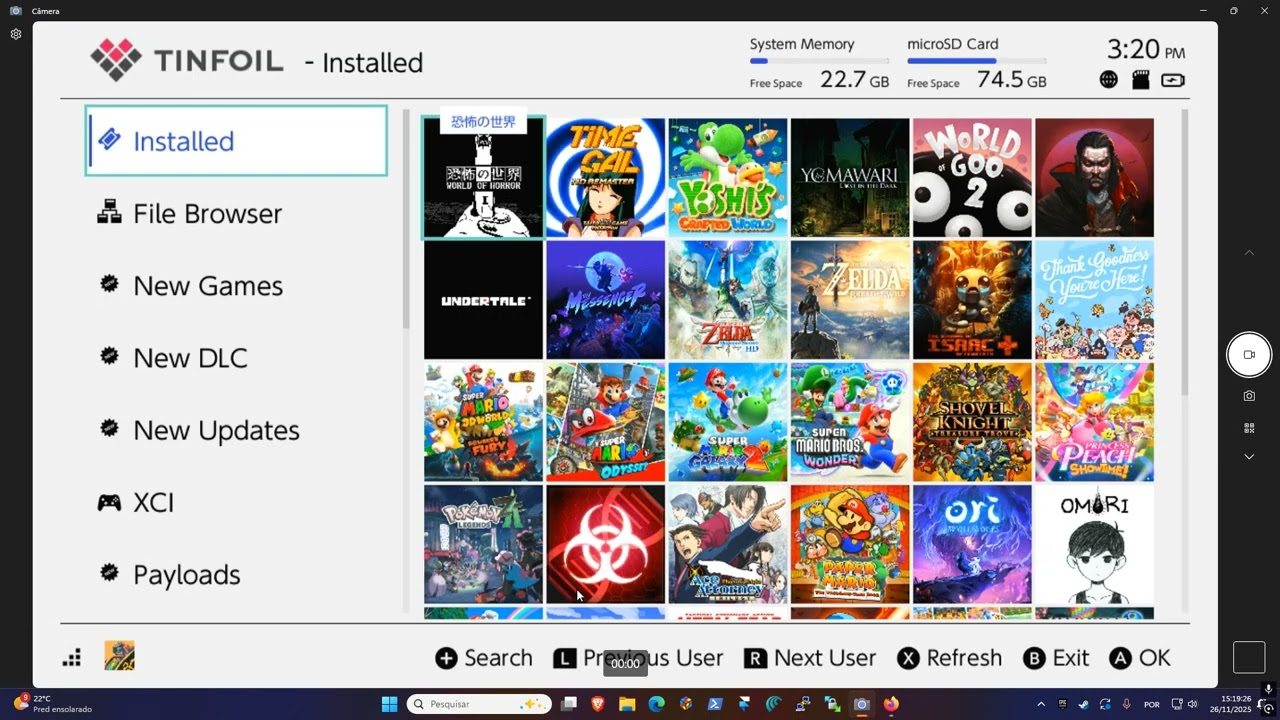Viewport: 1280px width, 720px height.
Task: Select Super Mario Bros. Wonder tile
Action: (850, 422)
